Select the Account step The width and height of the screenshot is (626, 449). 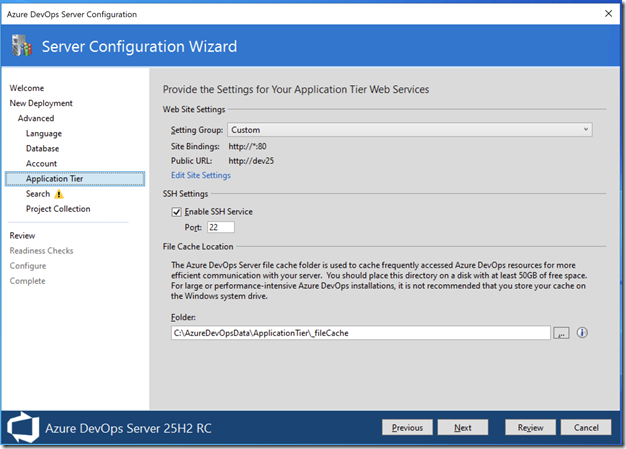tap(41, 163)
